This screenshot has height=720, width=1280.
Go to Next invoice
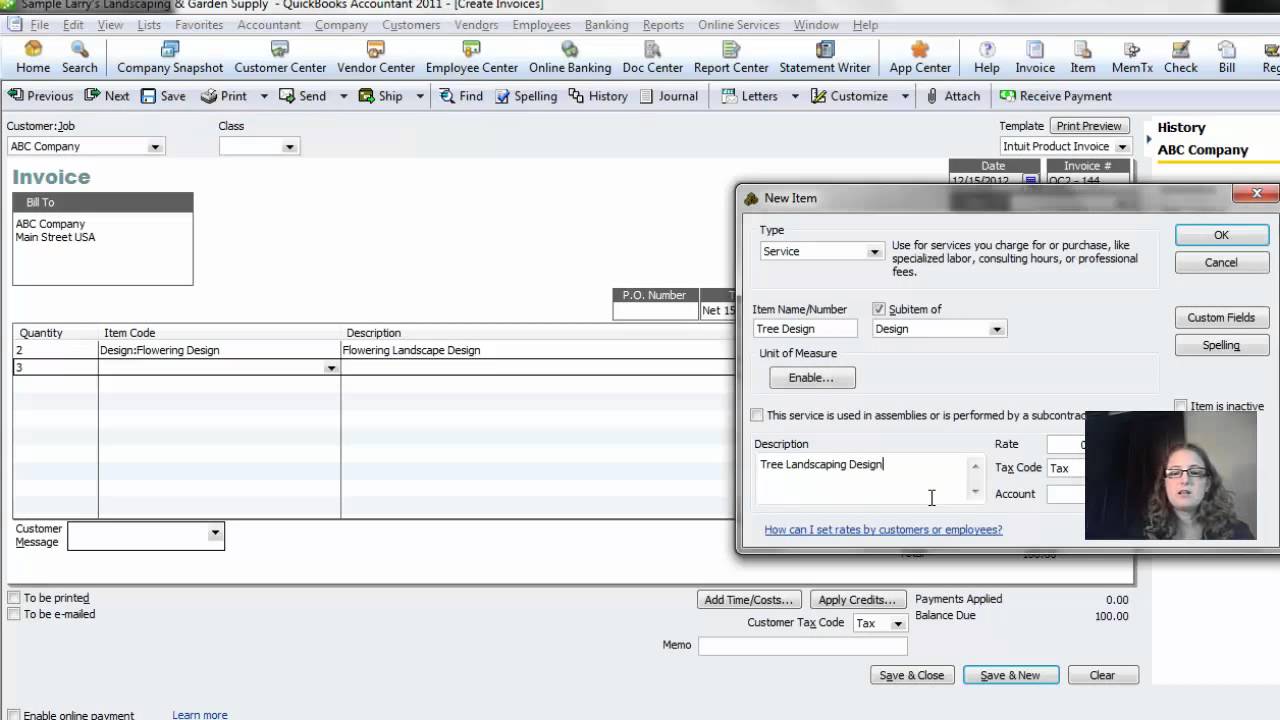107,96
